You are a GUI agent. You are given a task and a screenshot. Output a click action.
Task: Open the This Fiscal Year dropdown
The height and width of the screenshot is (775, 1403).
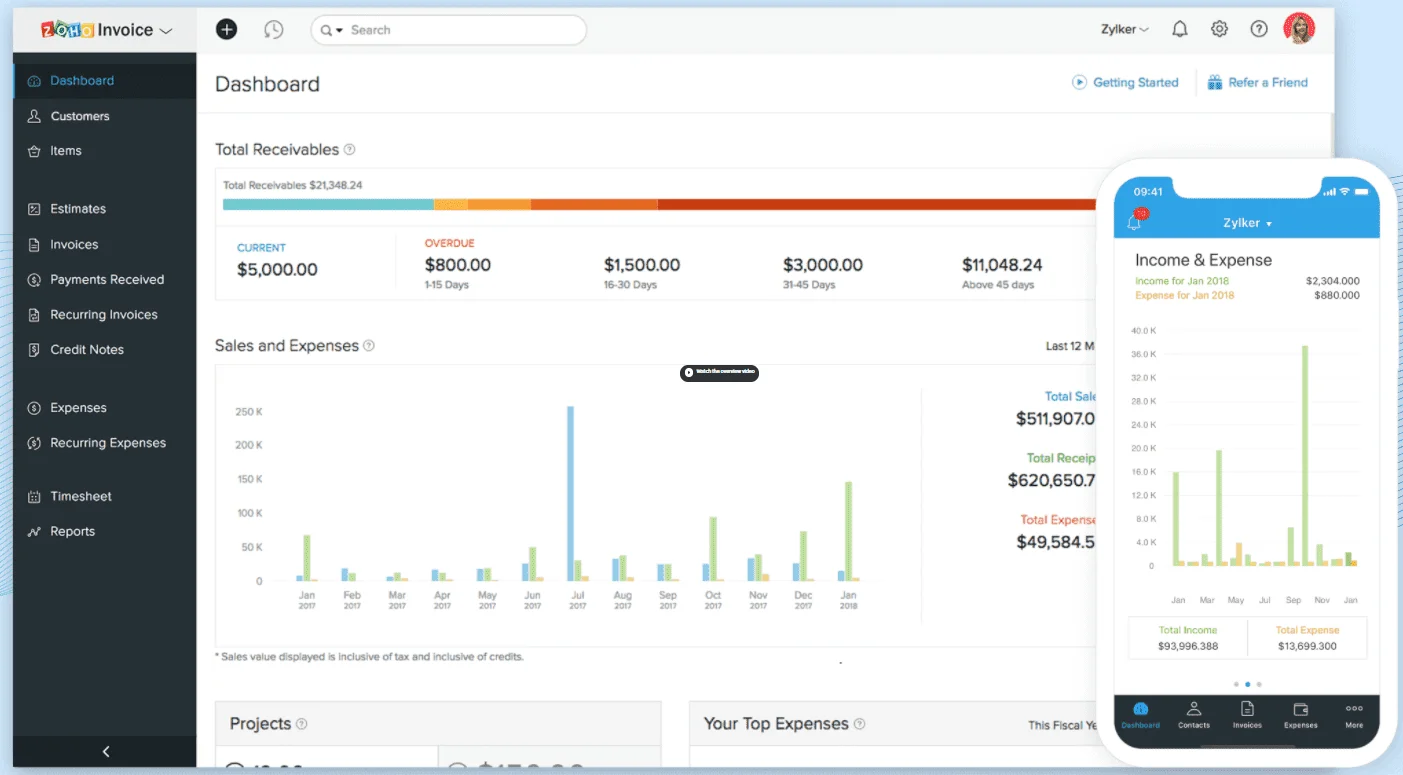[1062, 725]
